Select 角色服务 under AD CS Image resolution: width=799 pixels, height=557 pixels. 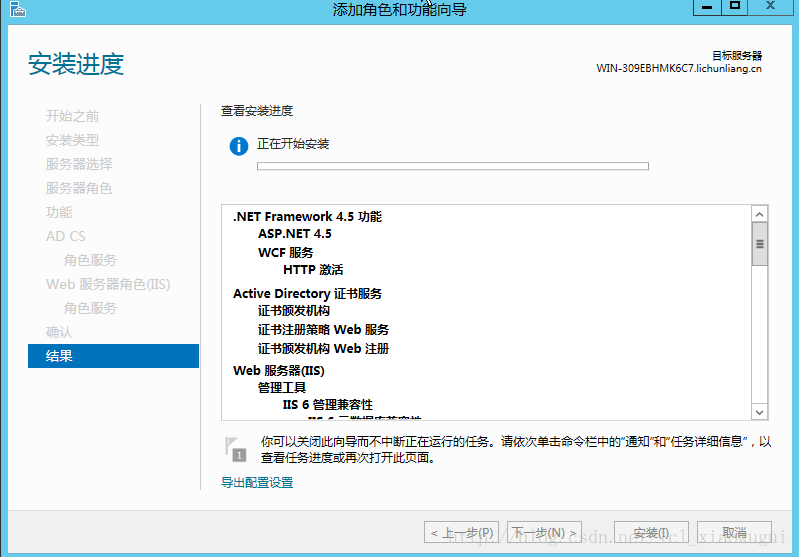pyautogui.click(x=90, y=260)
